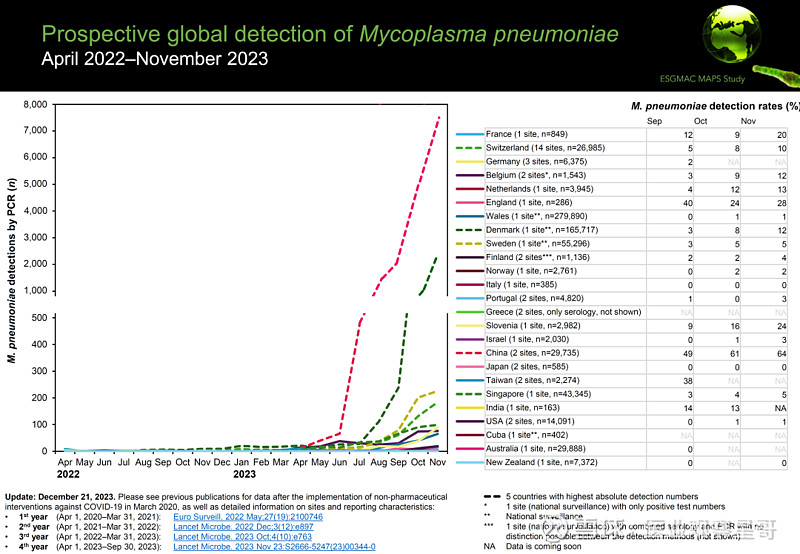This screenshot has height=554, width=800.
Task: Click the 2023 year label on the x-axis
Action: click(x=242, y=475)
